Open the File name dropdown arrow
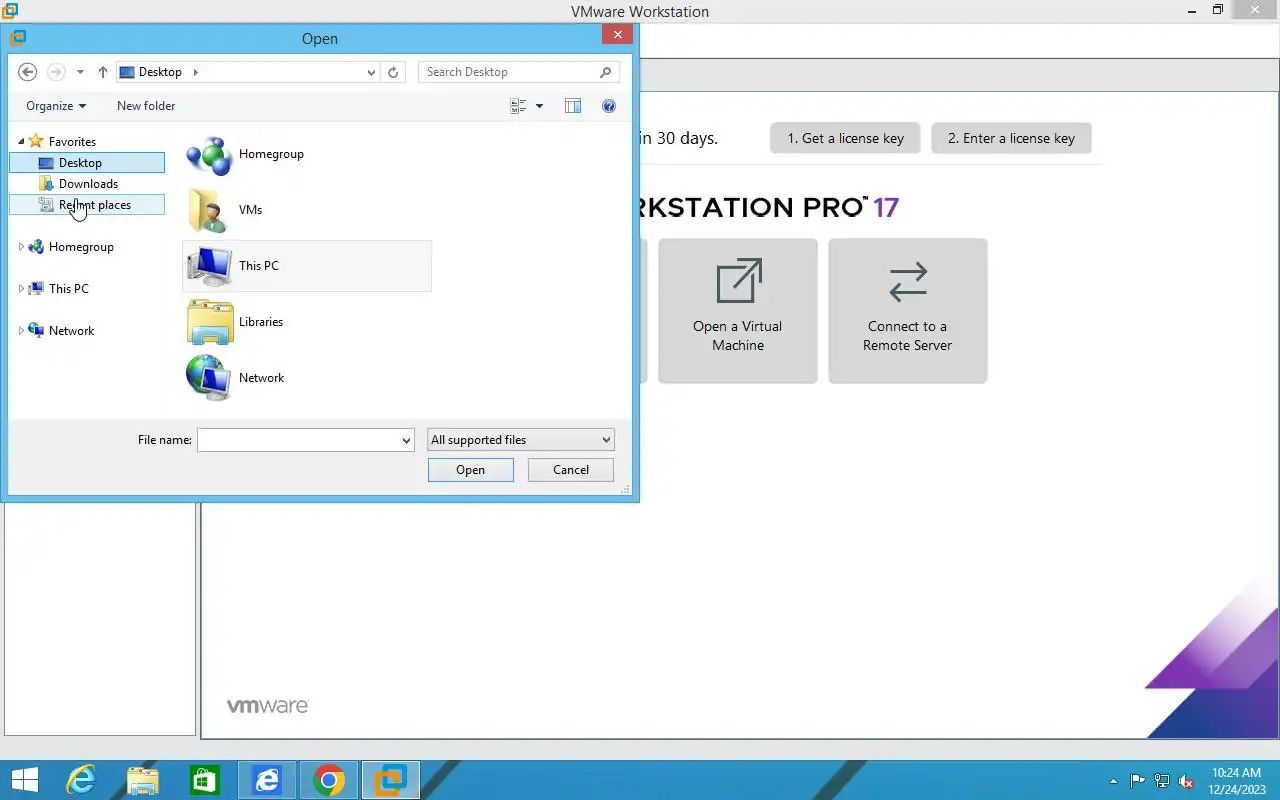Image resolution: width=1280 pixels, height=800 pixels. tap(406, 440)
